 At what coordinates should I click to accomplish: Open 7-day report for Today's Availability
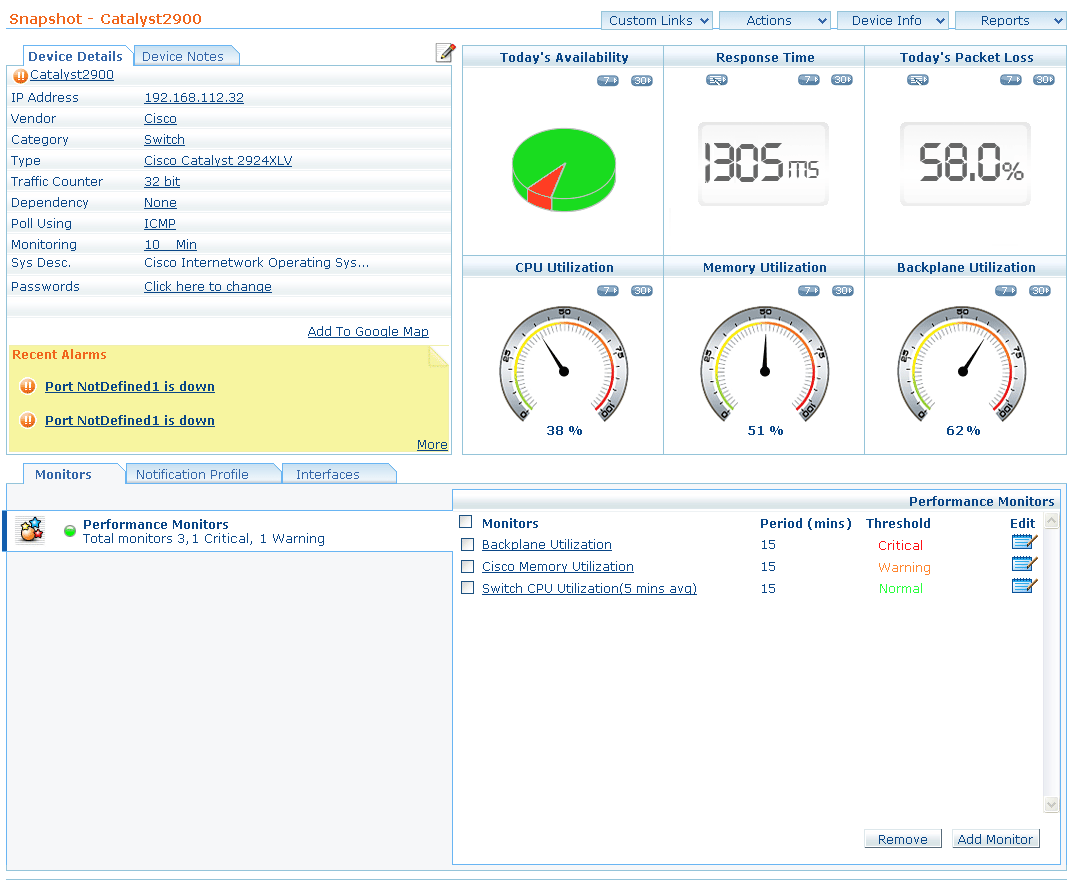pyautogui.click(x=607, y=81)
